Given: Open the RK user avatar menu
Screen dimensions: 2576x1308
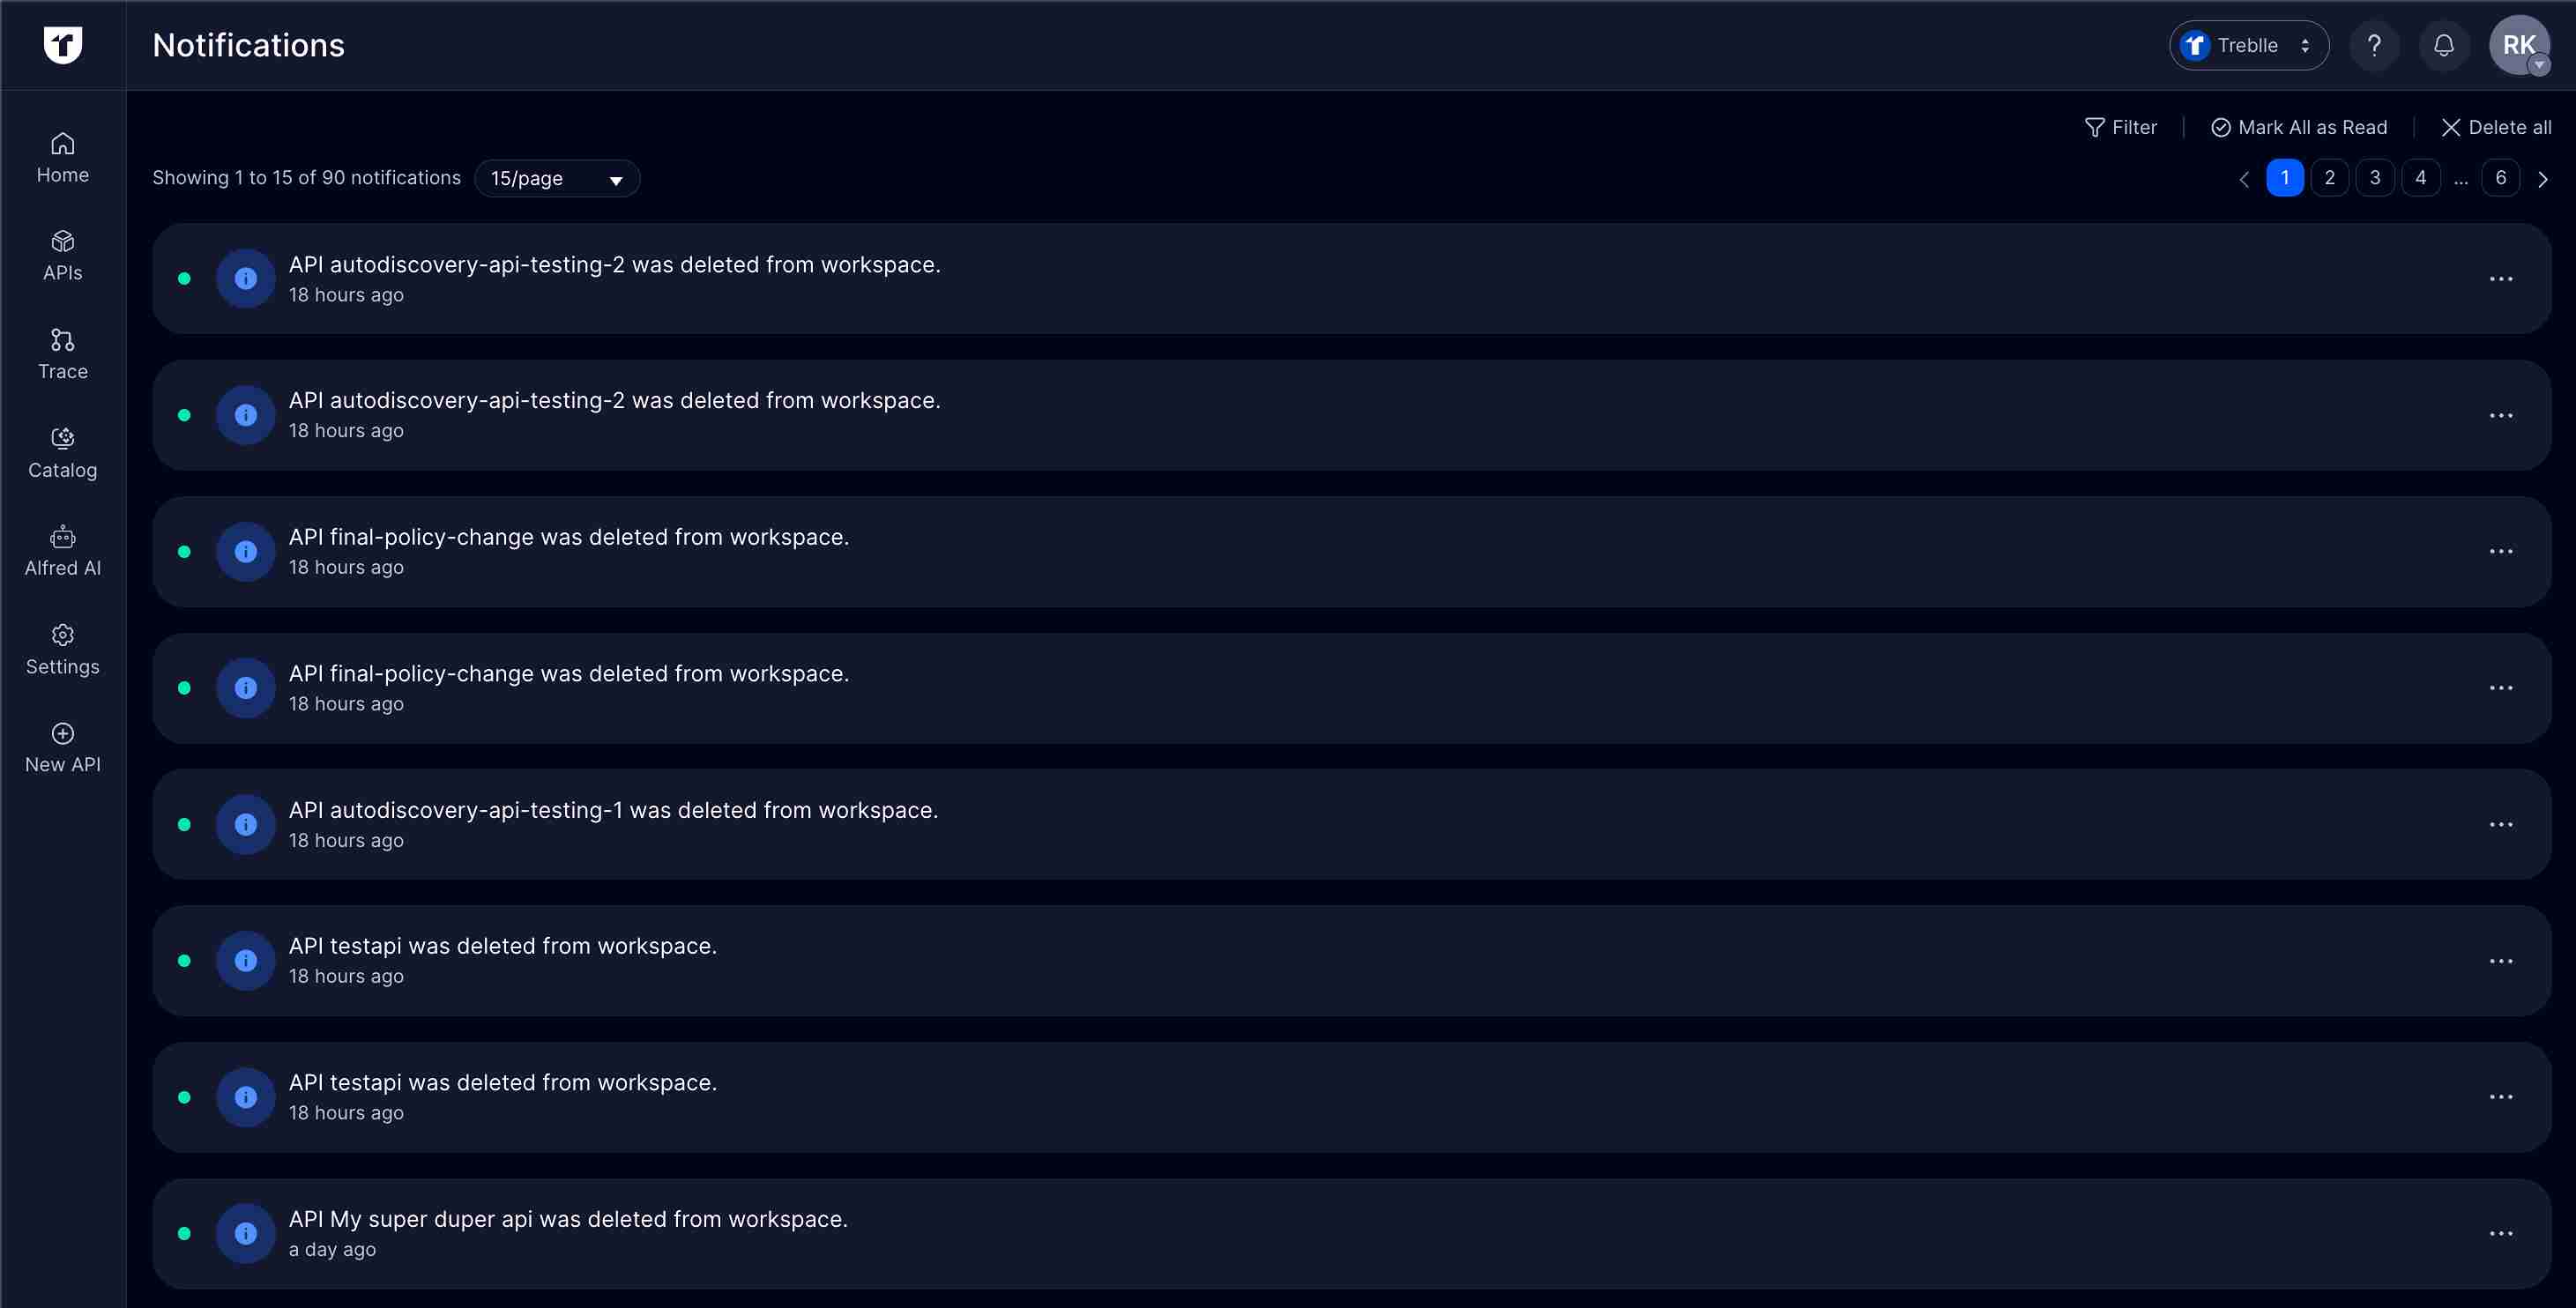Looking at the screenshot, I should tap(2518, 45).
